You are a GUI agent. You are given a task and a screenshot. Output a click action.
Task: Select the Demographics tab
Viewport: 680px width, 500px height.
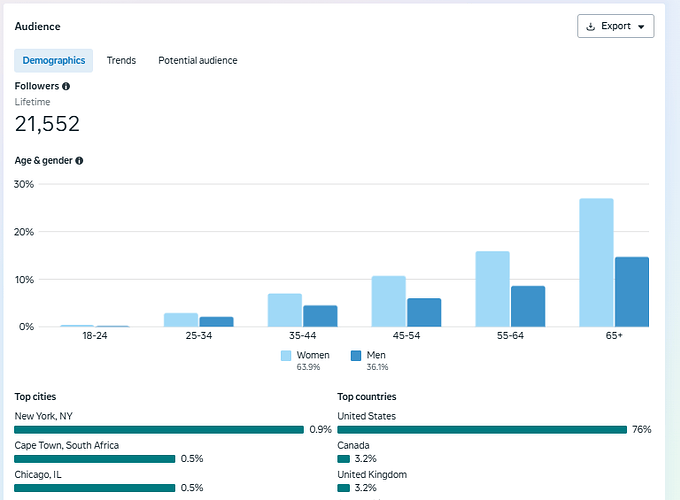tap(53, 60)
